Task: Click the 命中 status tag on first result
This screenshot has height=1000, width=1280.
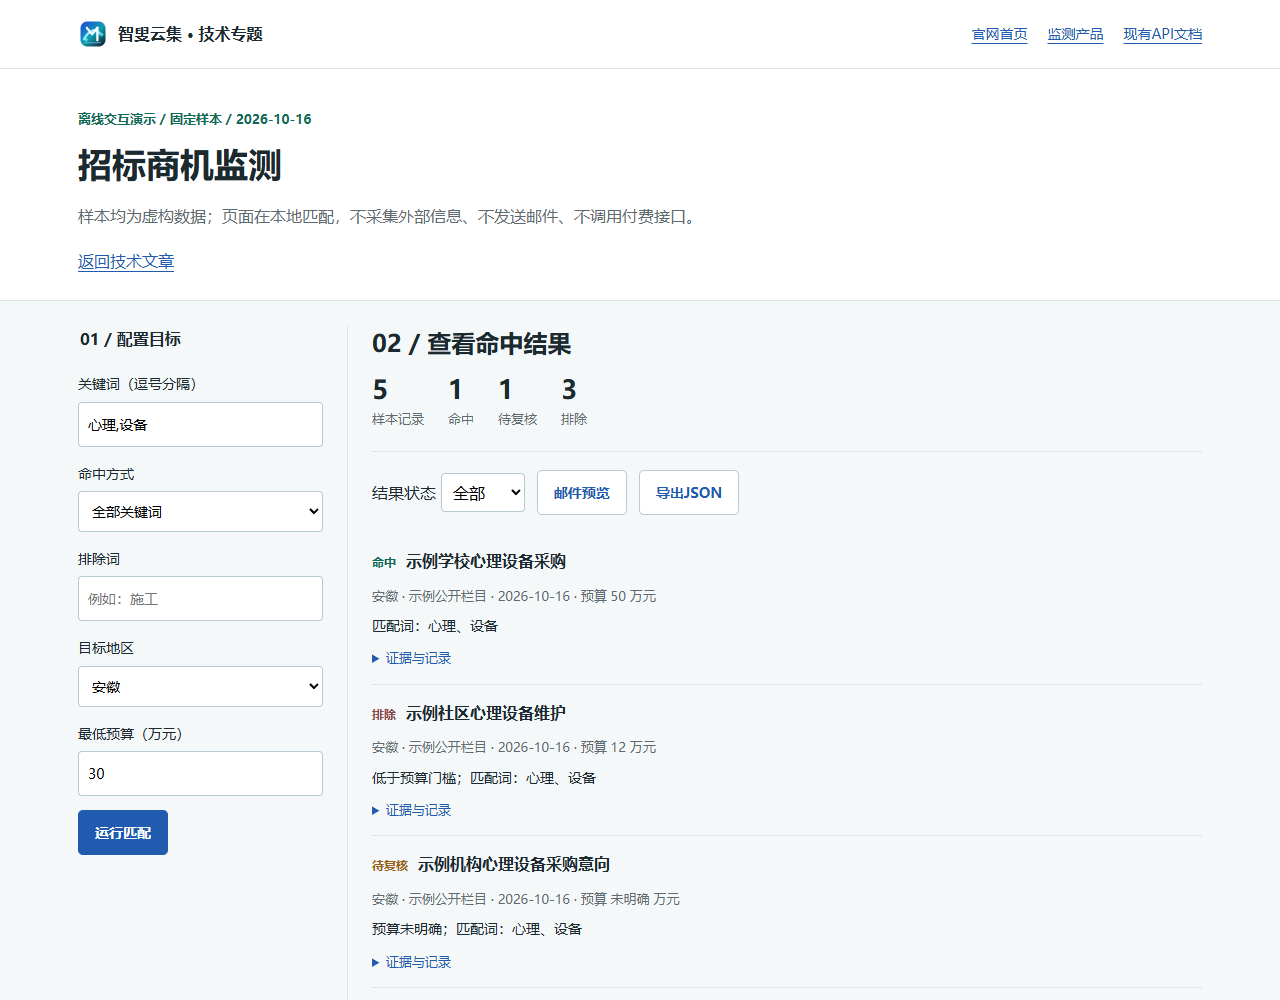Action: click(x=384, y=563)
